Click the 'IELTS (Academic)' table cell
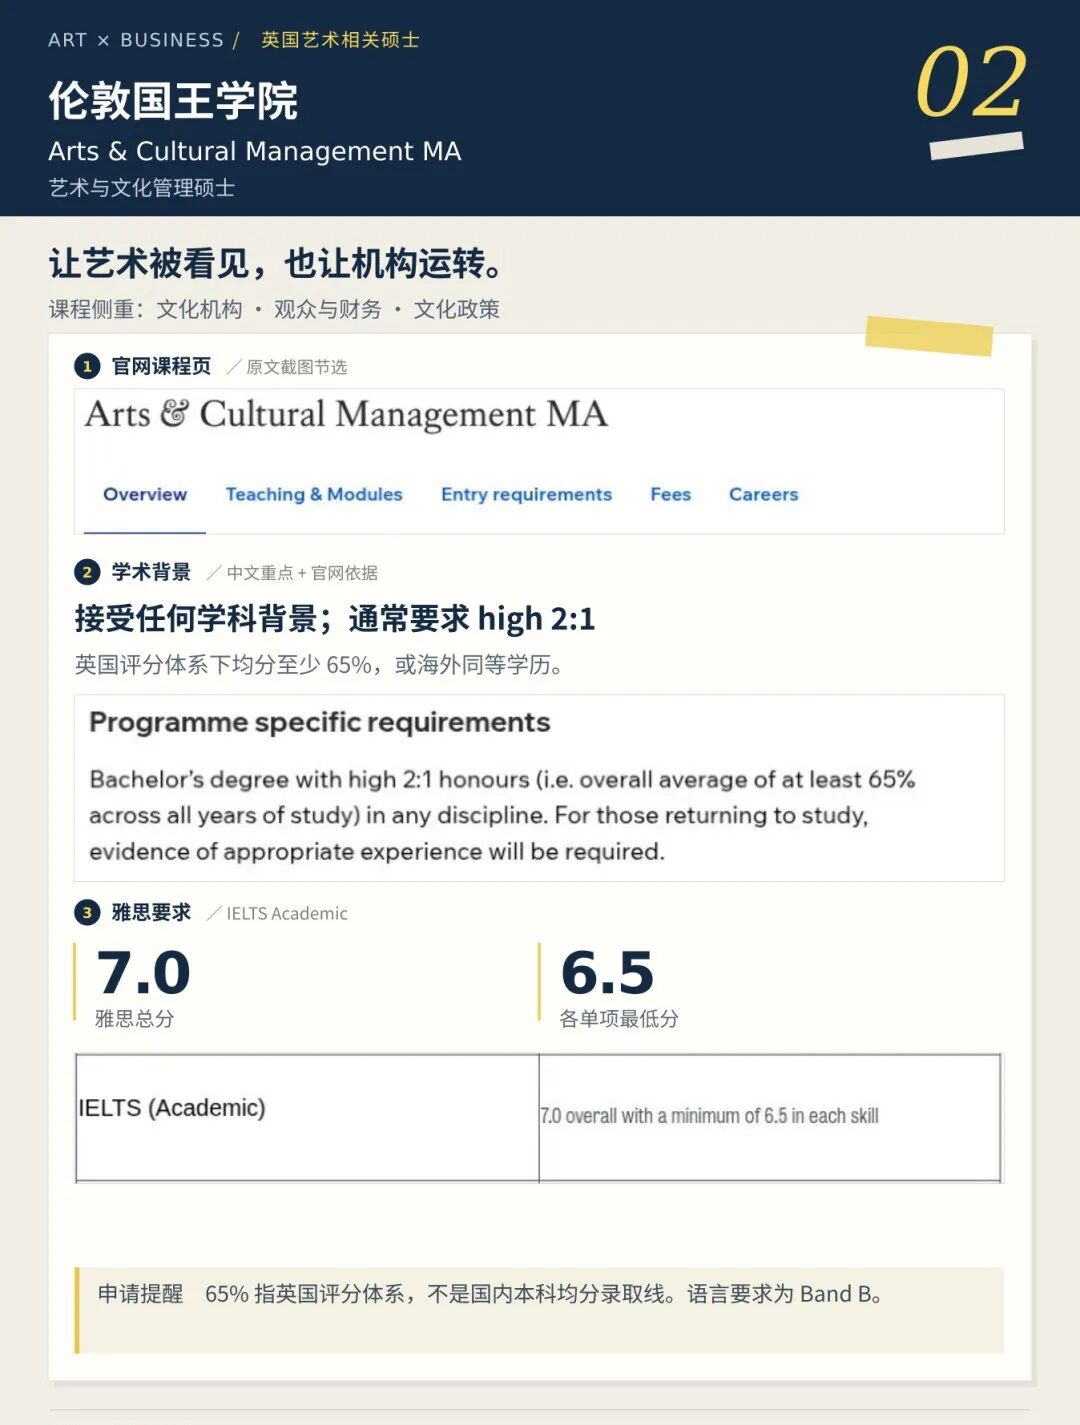This screenshot has width=1080, height=1425. (x=307, y=1117)
